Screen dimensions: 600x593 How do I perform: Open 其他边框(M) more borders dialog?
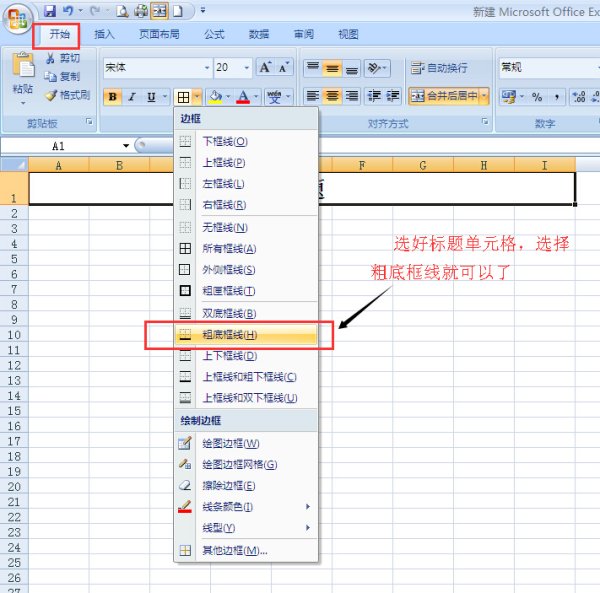click(246, 551)
